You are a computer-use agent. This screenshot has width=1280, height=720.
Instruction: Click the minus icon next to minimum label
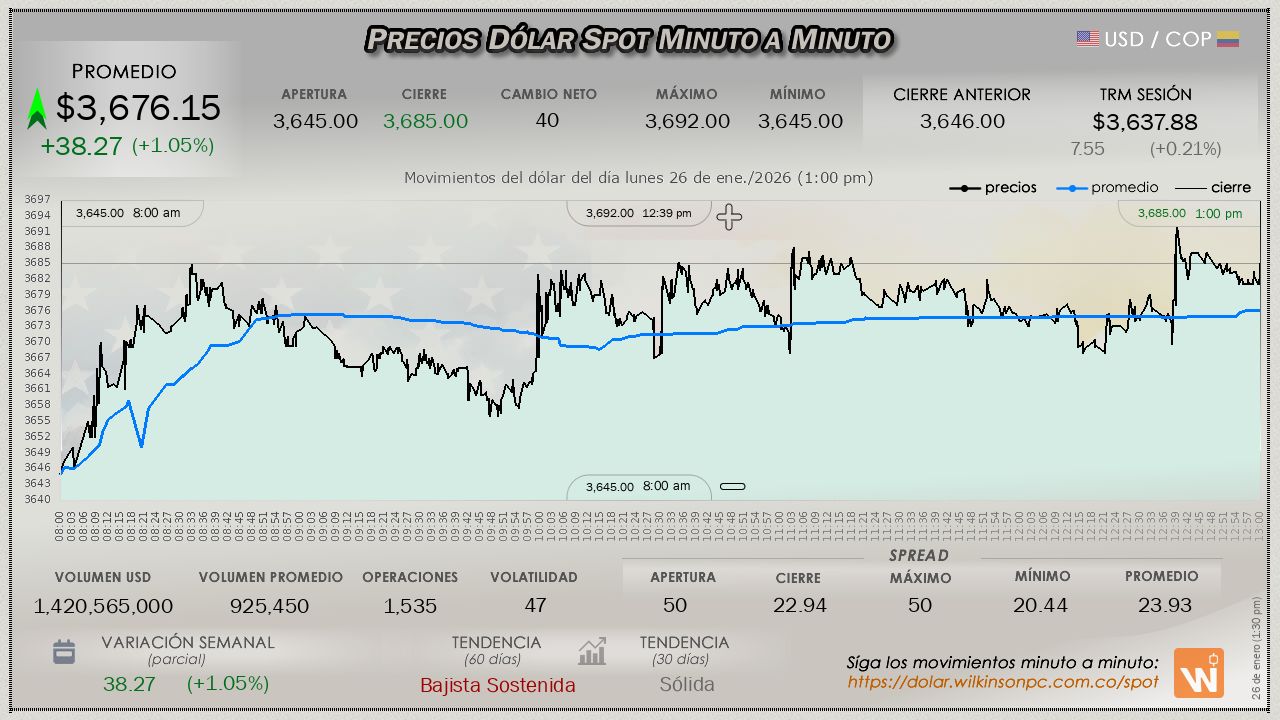coord(733,487)
